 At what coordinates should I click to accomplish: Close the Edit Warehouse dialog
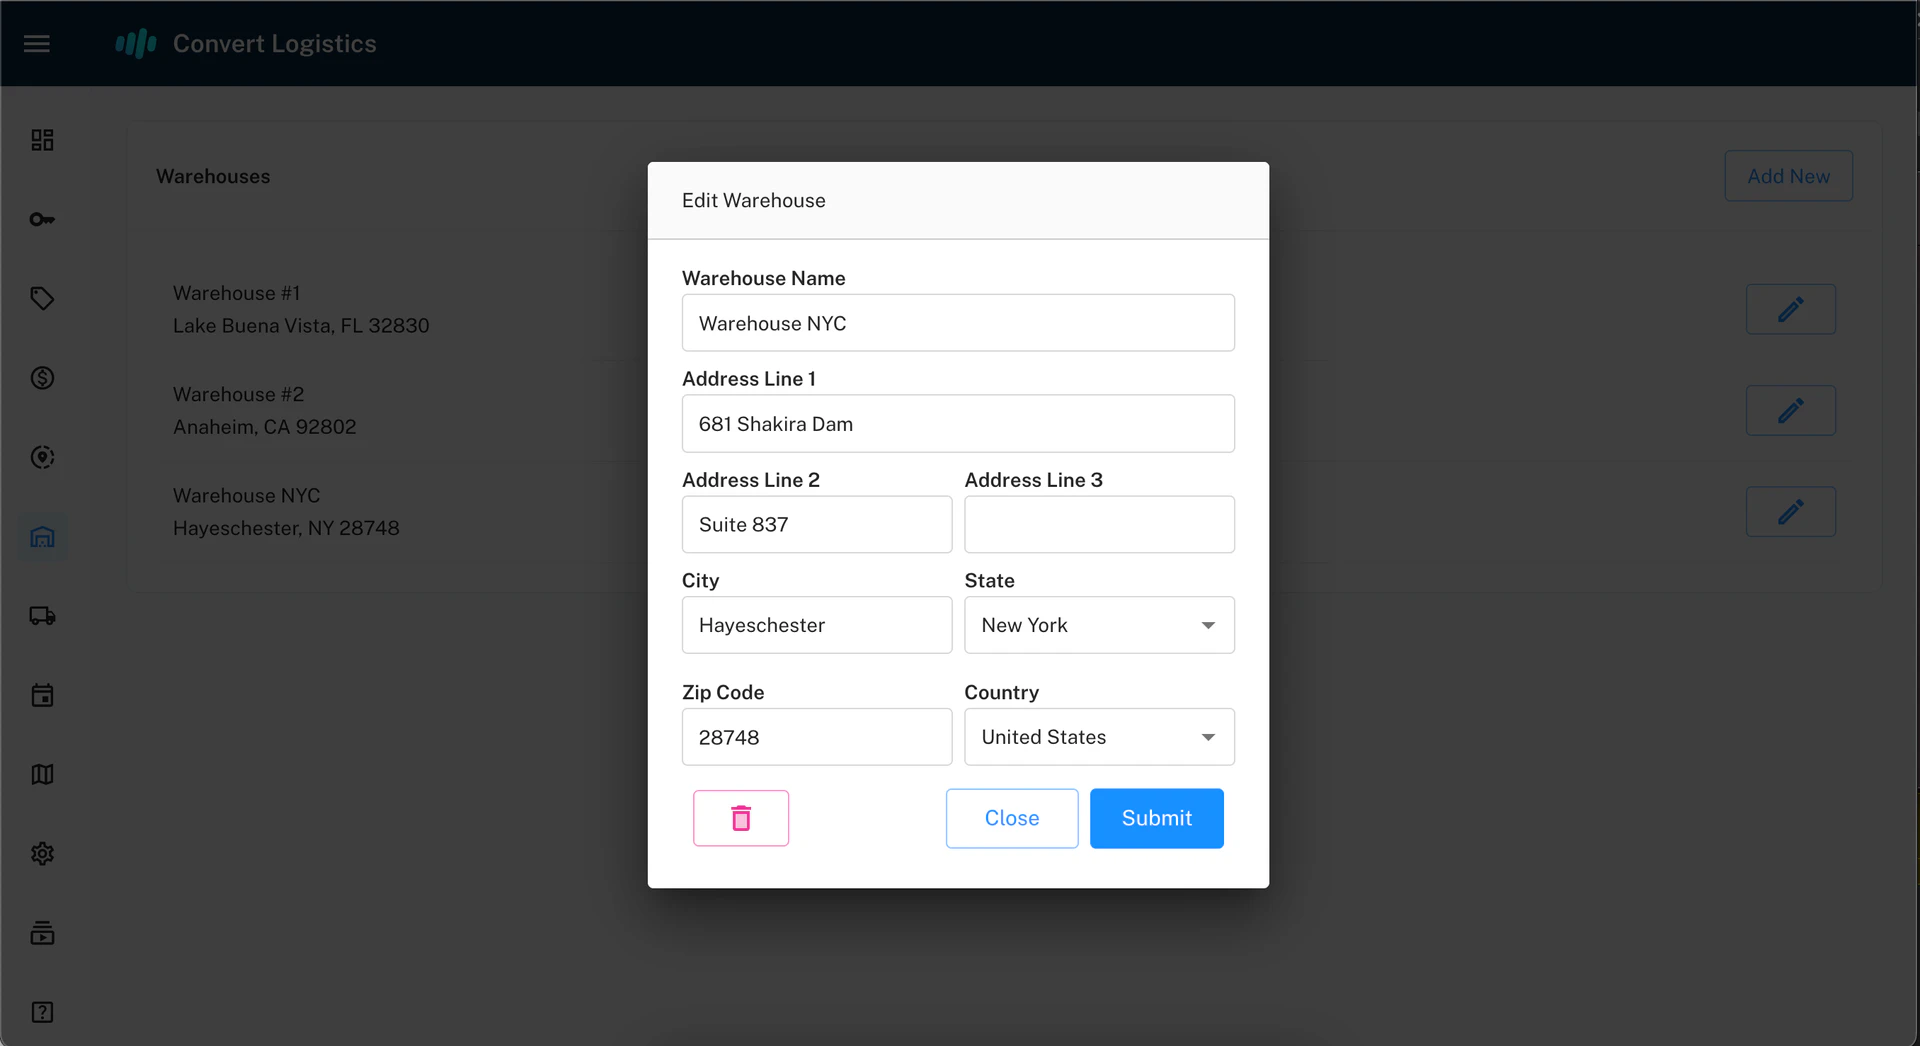[1011, 818]
